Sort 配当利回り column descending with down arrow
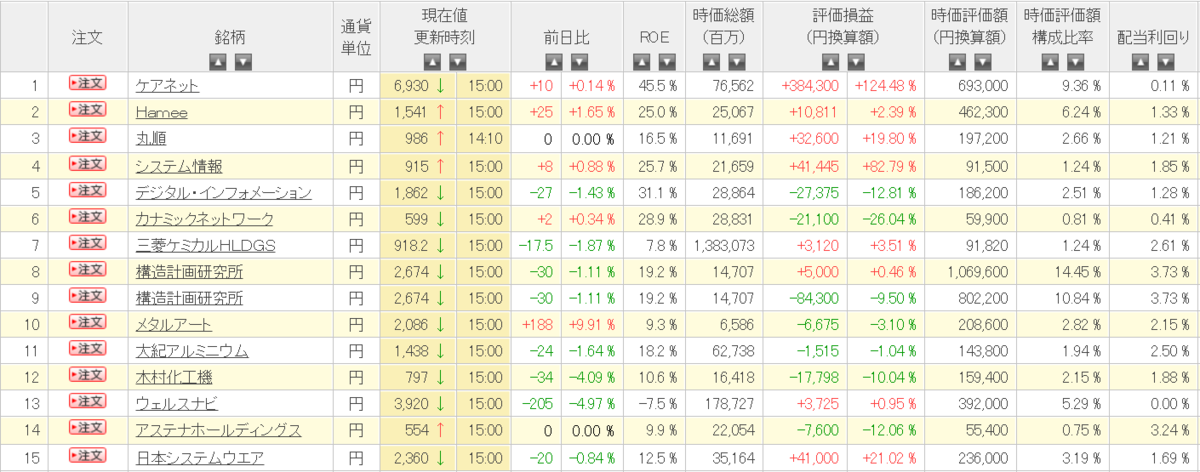Viewport: 1200px width, 472px height. pyautogui.click(x=1167, y=62)
